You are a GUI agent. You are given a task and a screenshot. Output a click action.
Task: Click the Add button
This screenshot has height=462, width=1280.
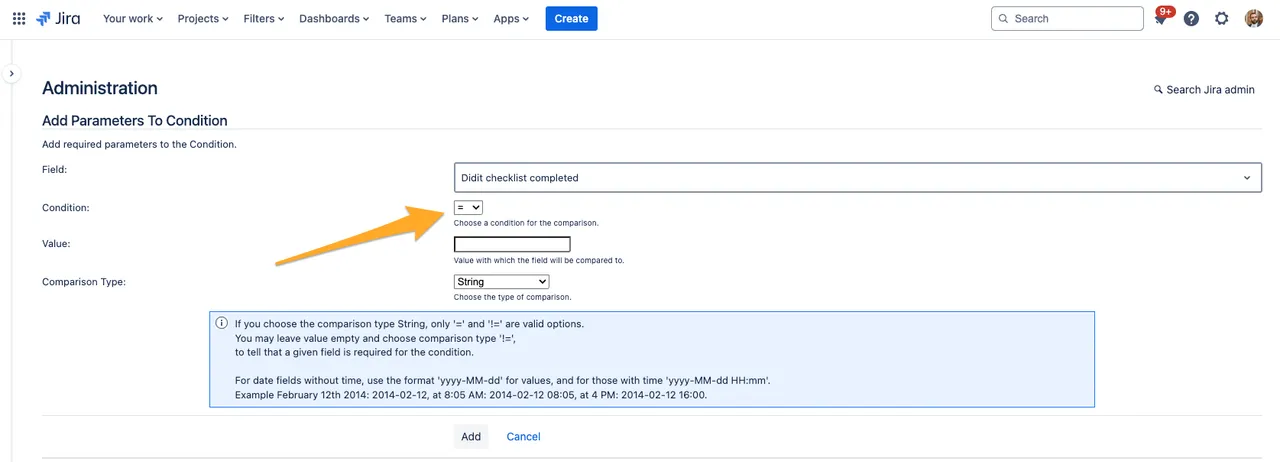tap(471, 436)
